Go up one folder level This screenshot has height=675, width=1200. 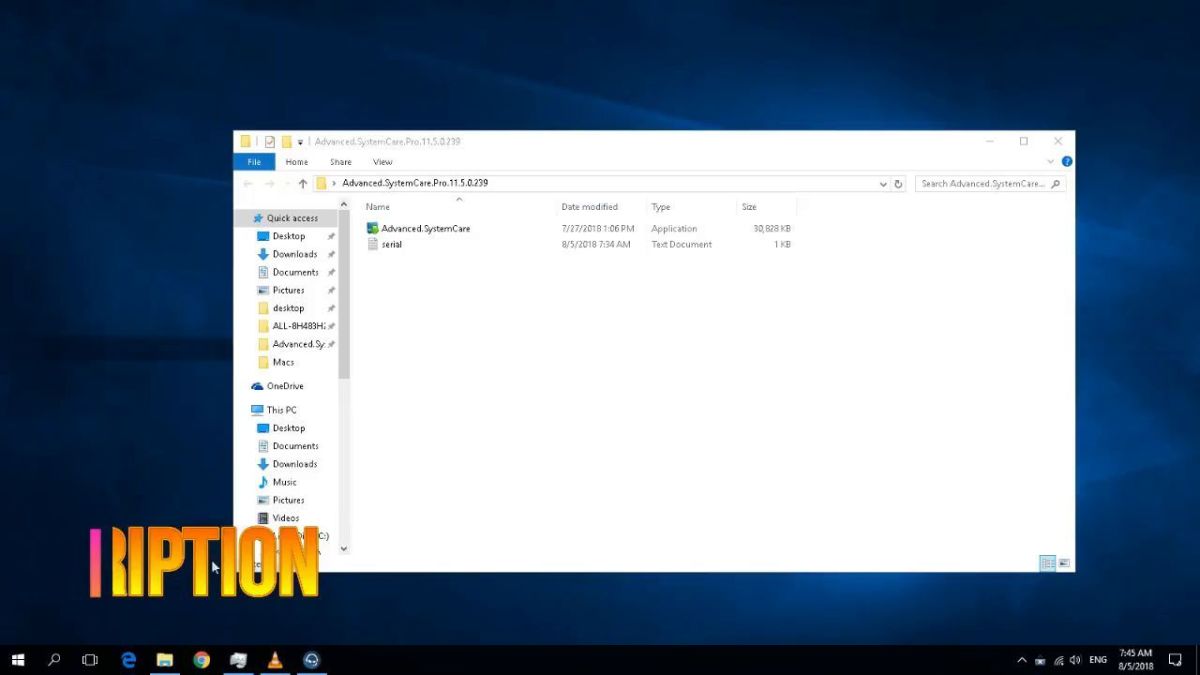pyautogui.click(x=303, y=184)
